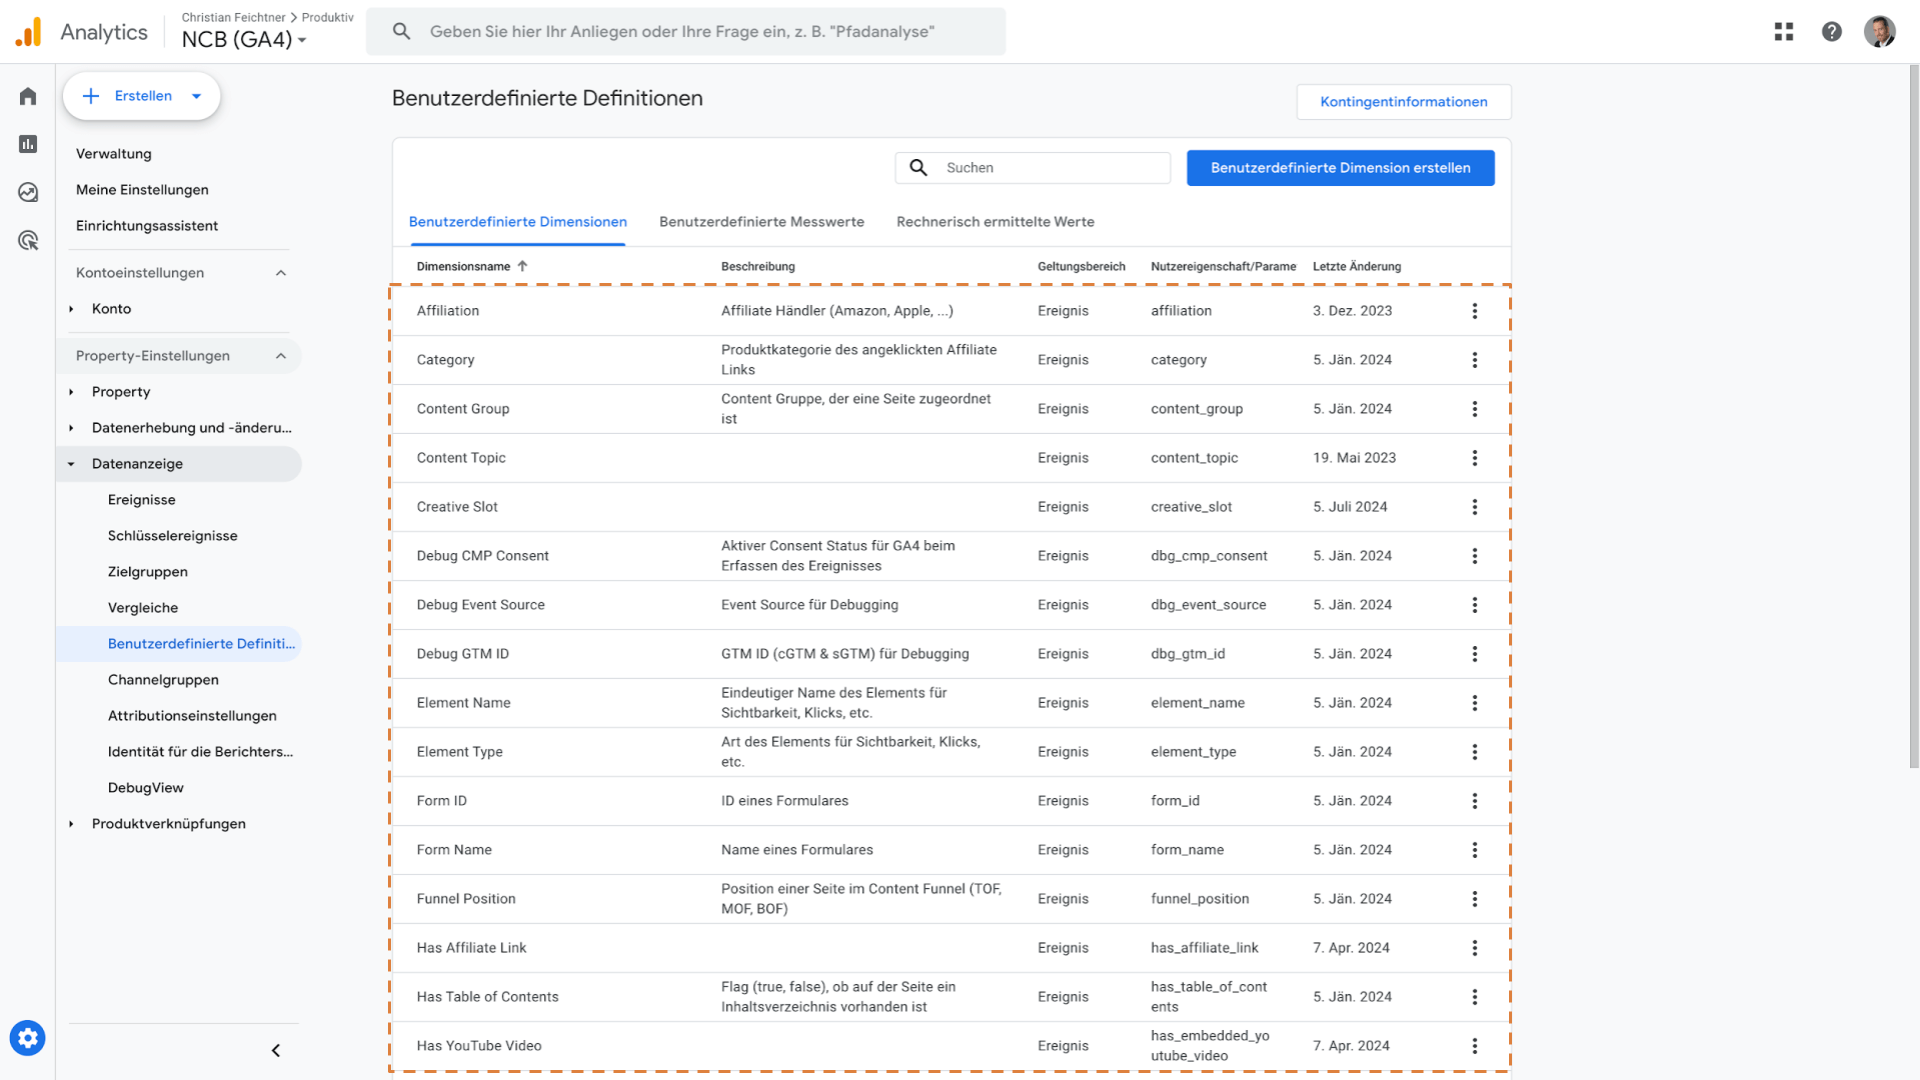
Task: Collapse the Kontoeinstellungen section
Action: [x=281, y=273]
